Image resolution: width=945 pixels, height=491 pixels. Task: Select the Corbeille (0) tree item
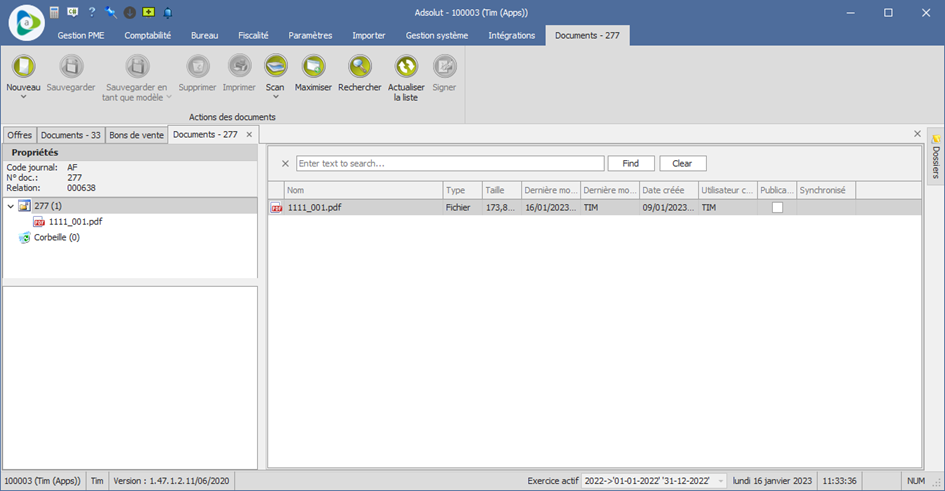[57, 237]
